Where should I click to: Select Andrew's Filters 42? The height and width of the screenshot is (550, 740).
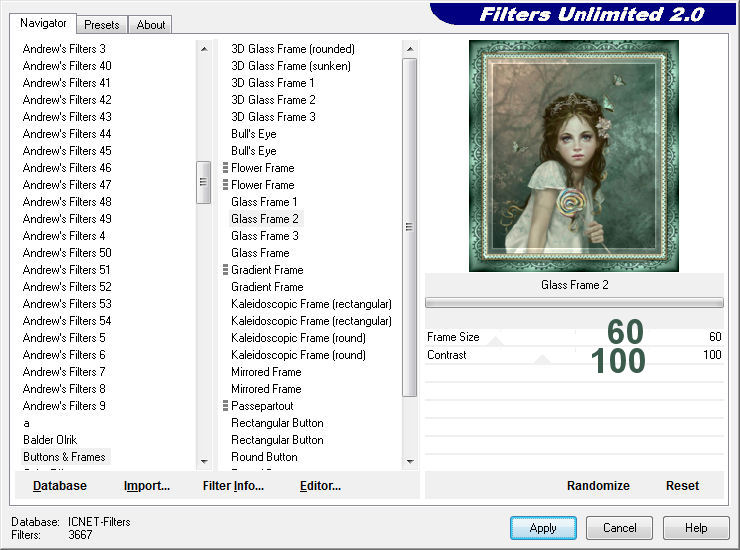click(67, 100)
